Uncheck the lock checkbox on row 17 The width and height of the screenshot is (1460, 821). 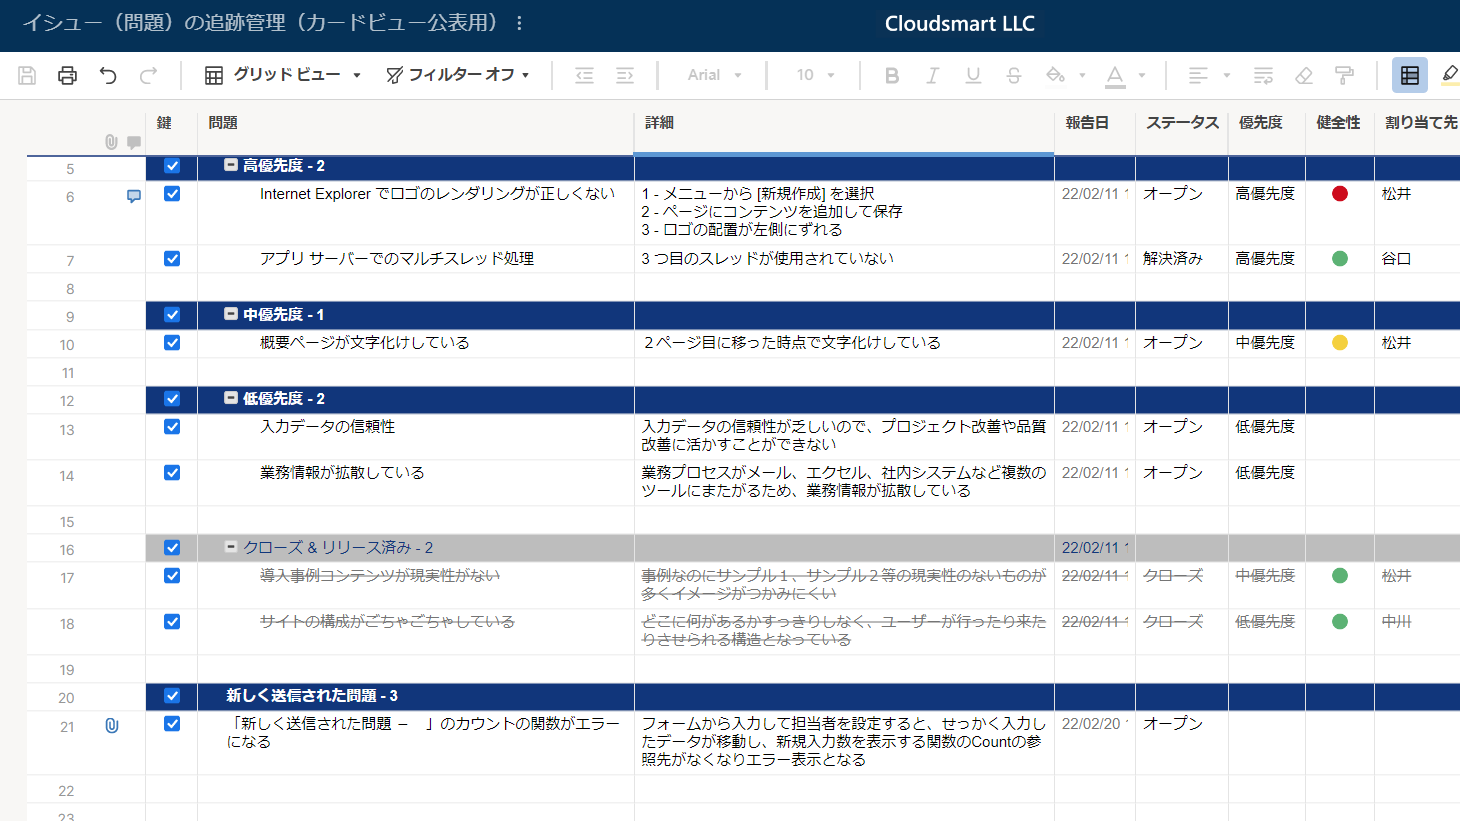tap(171, 575)
